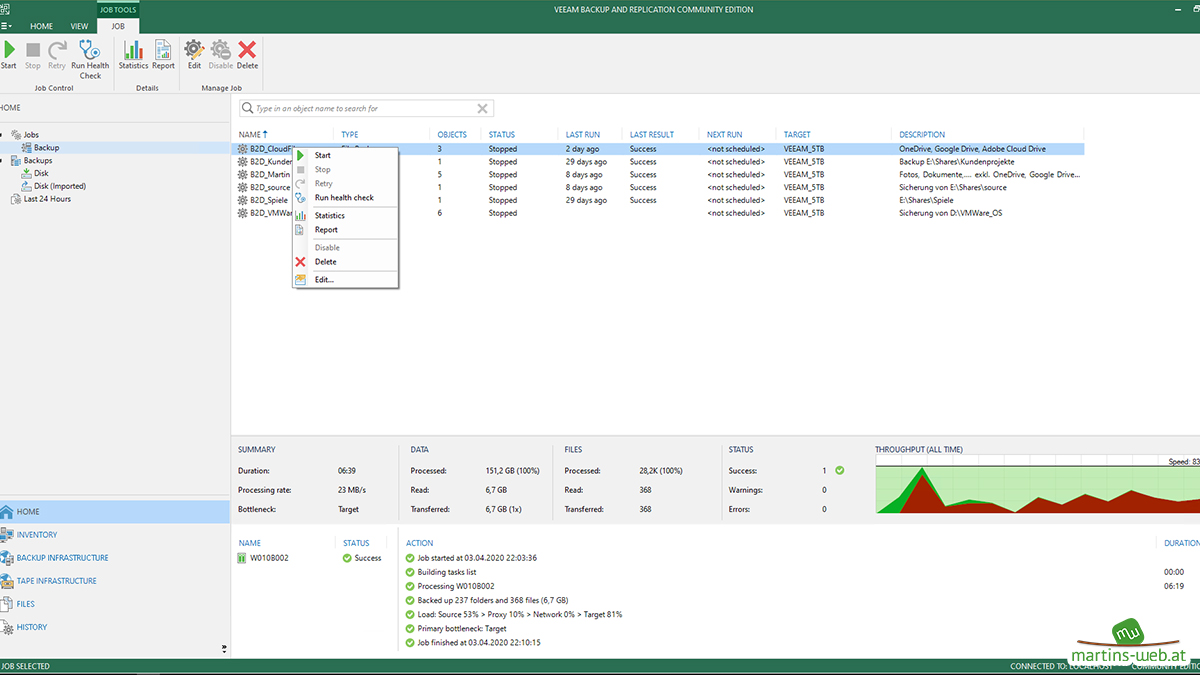Open the Report icon in the ribbon
This screenshot has width=1200, height=675.
(163, 49)
